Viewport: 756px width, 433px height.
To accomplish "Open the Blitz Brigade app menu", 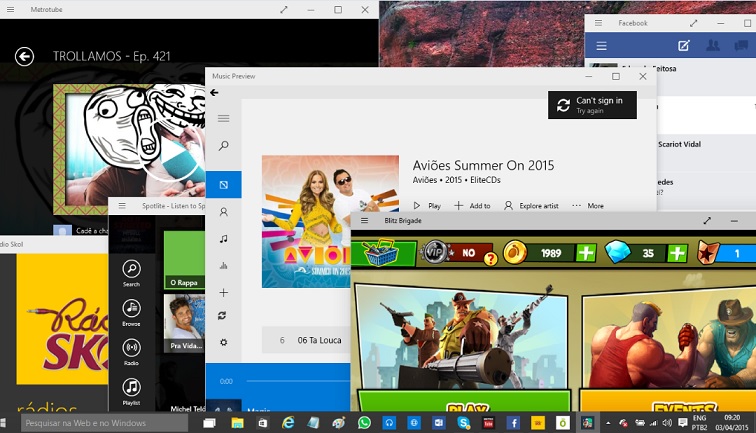I will (364, 220).
